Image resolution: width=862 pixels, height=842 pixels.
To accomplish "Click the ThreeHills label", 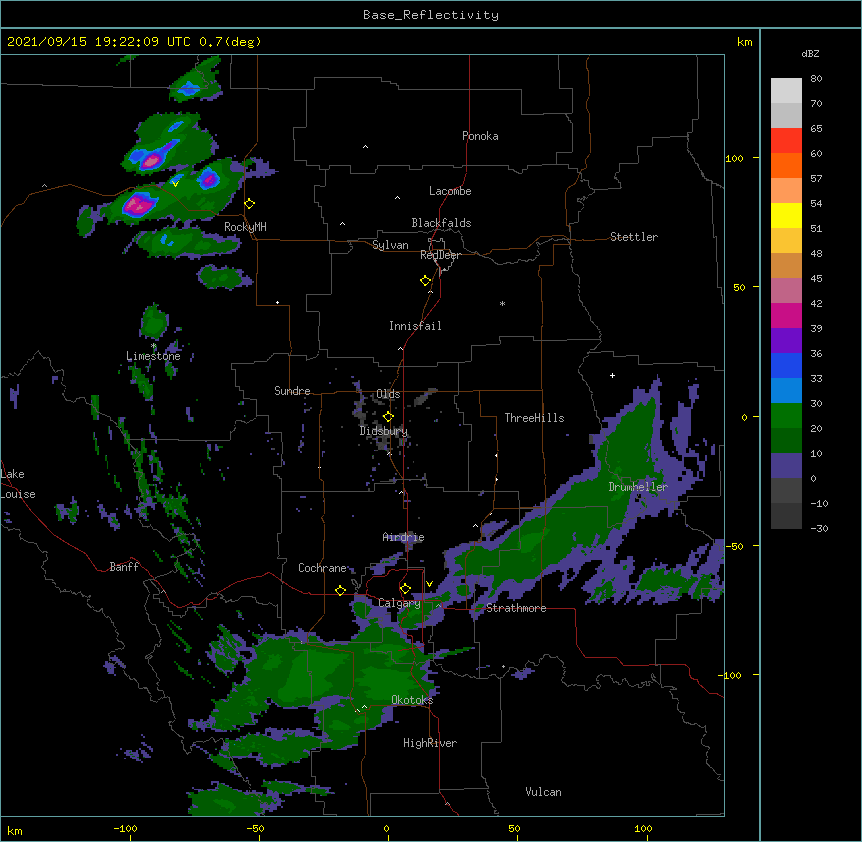I will pyautogui.click(x=534, y=418).
